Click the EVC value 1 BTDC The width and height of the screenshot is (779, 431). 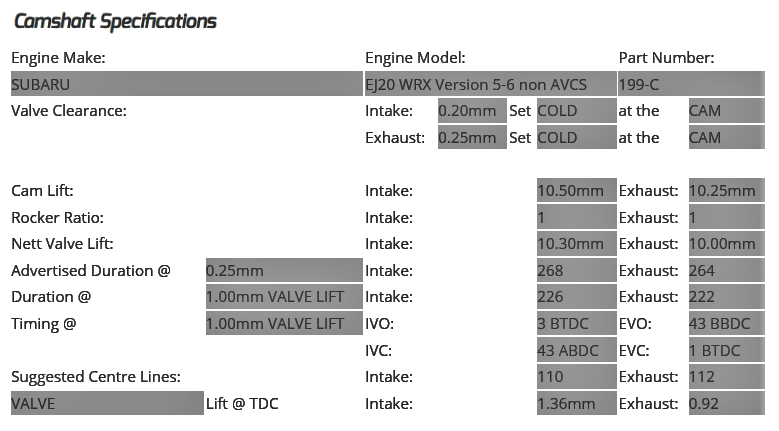tap(727, 350)
